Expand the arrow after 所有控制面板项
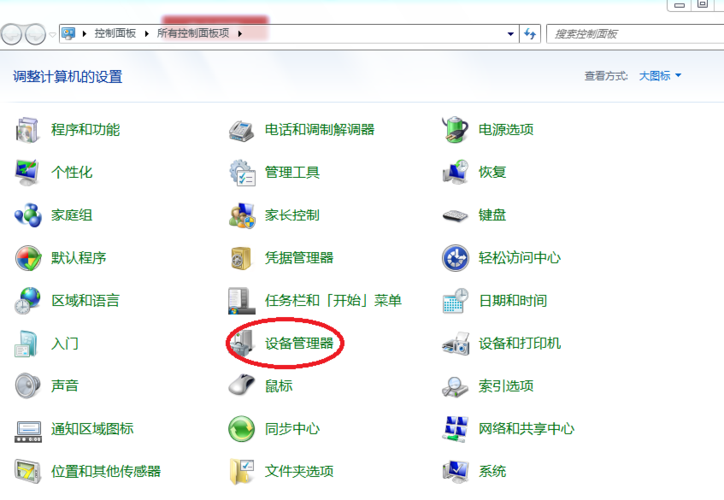Image resolution: width=724 pixels, height=500 pixels. 240,34
